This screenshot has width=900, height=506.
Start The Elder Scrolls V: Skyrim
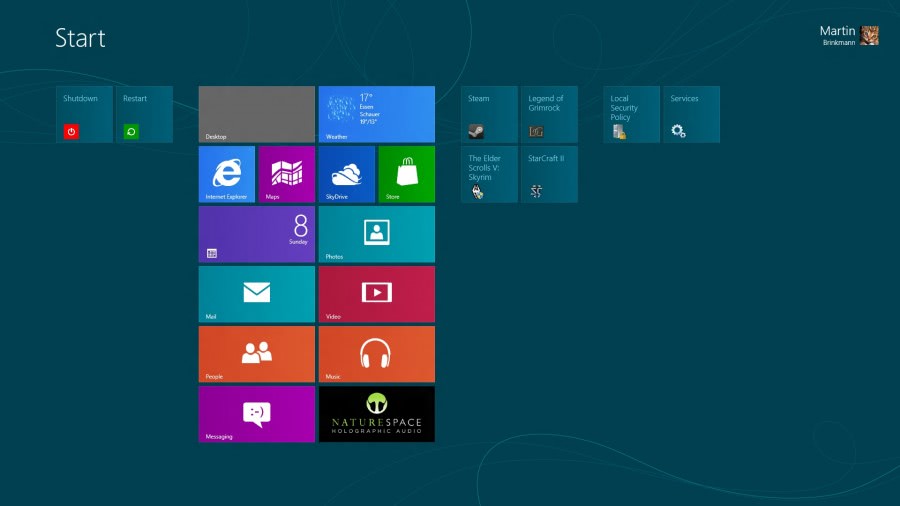pos(490,174)
